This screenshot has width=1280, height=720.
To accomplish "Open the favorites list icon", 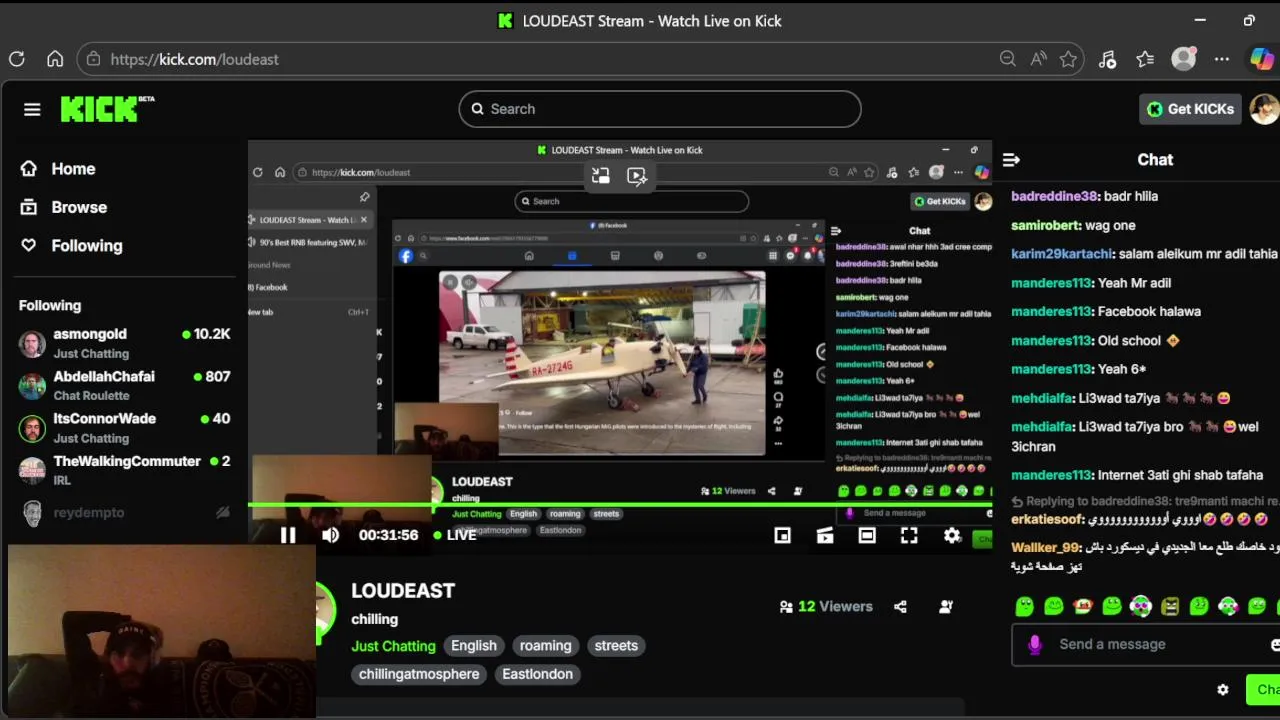I will point(1145,59).
